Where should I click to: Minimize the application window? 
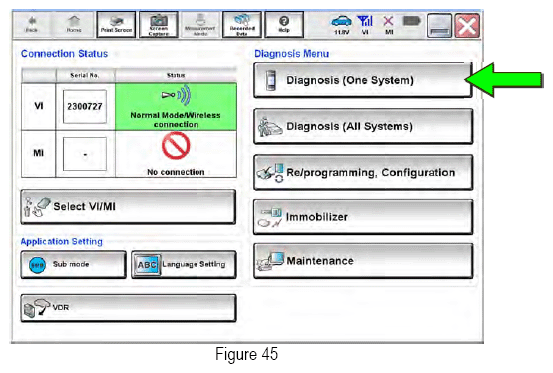[439, 25]
